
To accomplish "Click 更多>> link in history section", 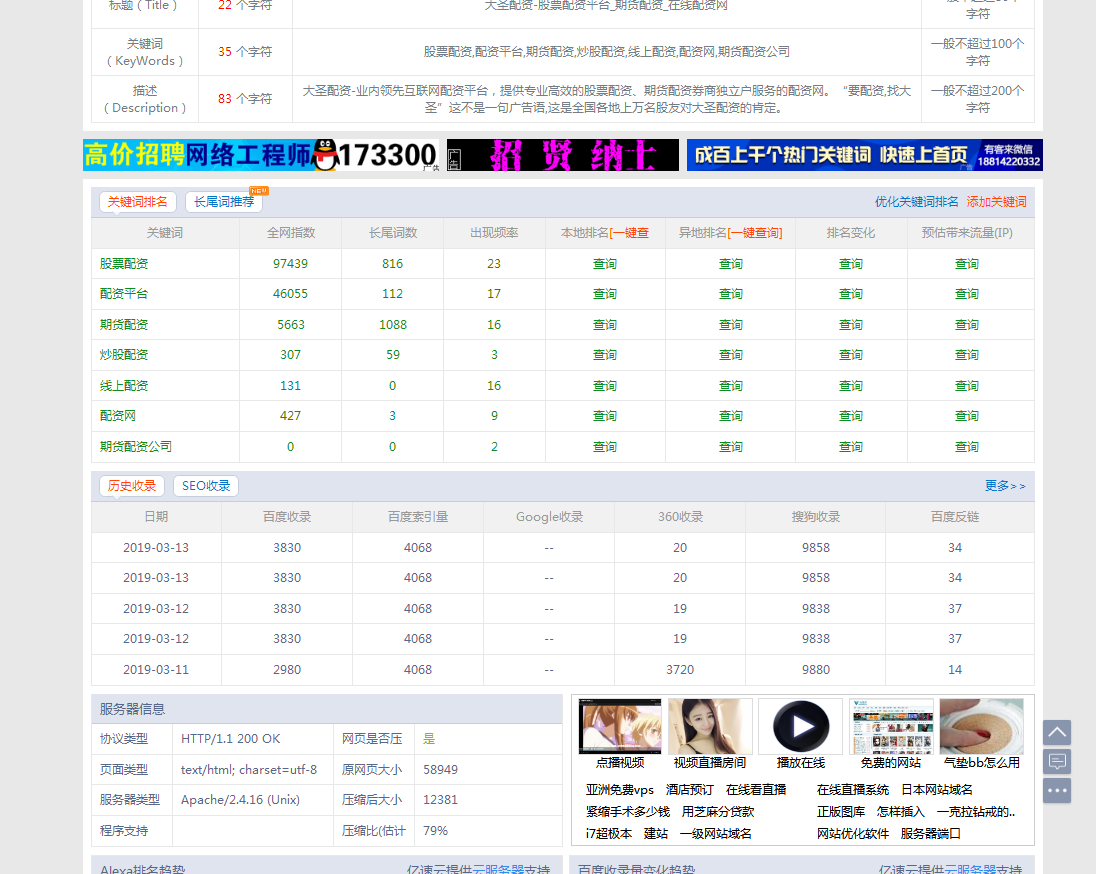I will (x=1004, y=486).
